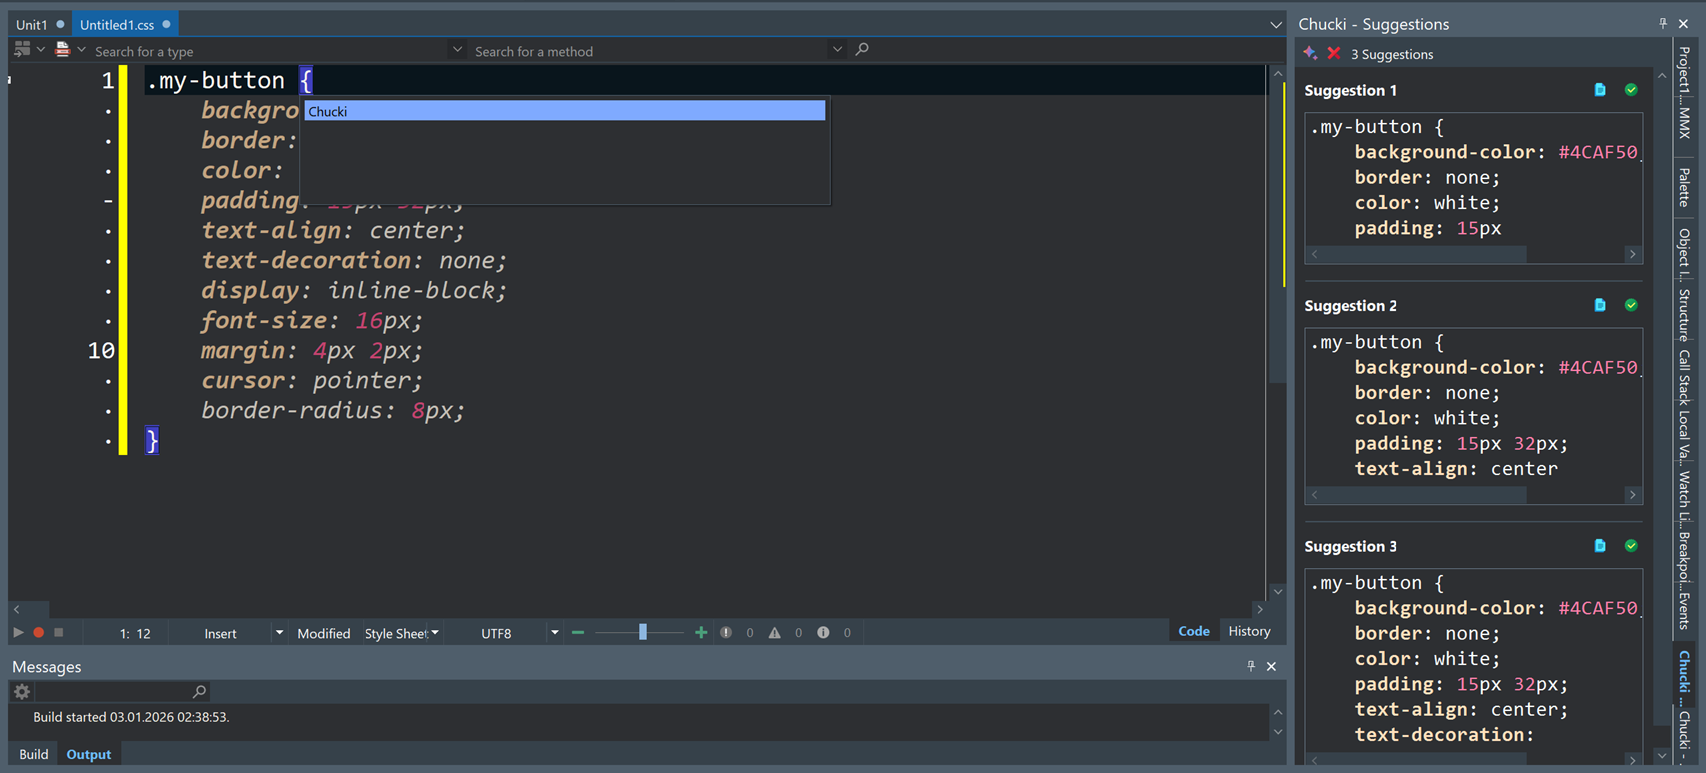This screenshot has height=773, width=1706.
Task: Expand the 'Search for a type' combo box arrow
Action: click(x=457, y=49)
